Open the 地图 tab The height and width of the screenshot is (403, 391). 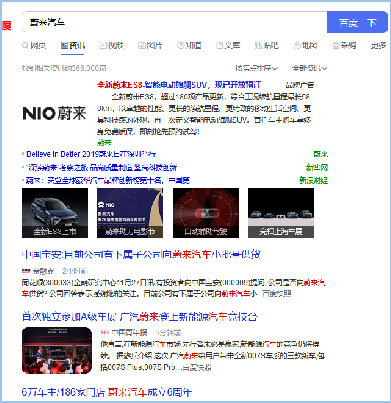click(305, 45)
